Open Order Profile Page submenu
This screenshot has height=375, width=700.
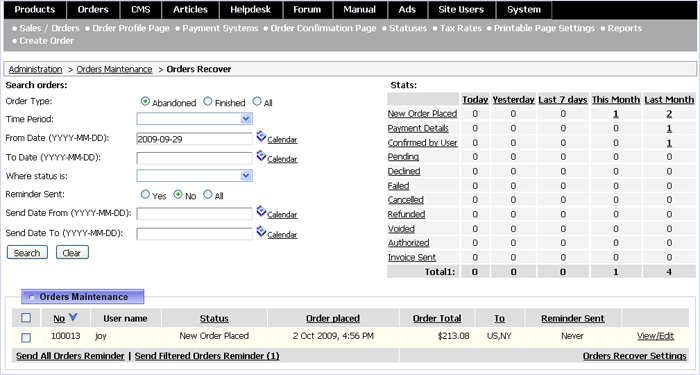click(131, 28)
